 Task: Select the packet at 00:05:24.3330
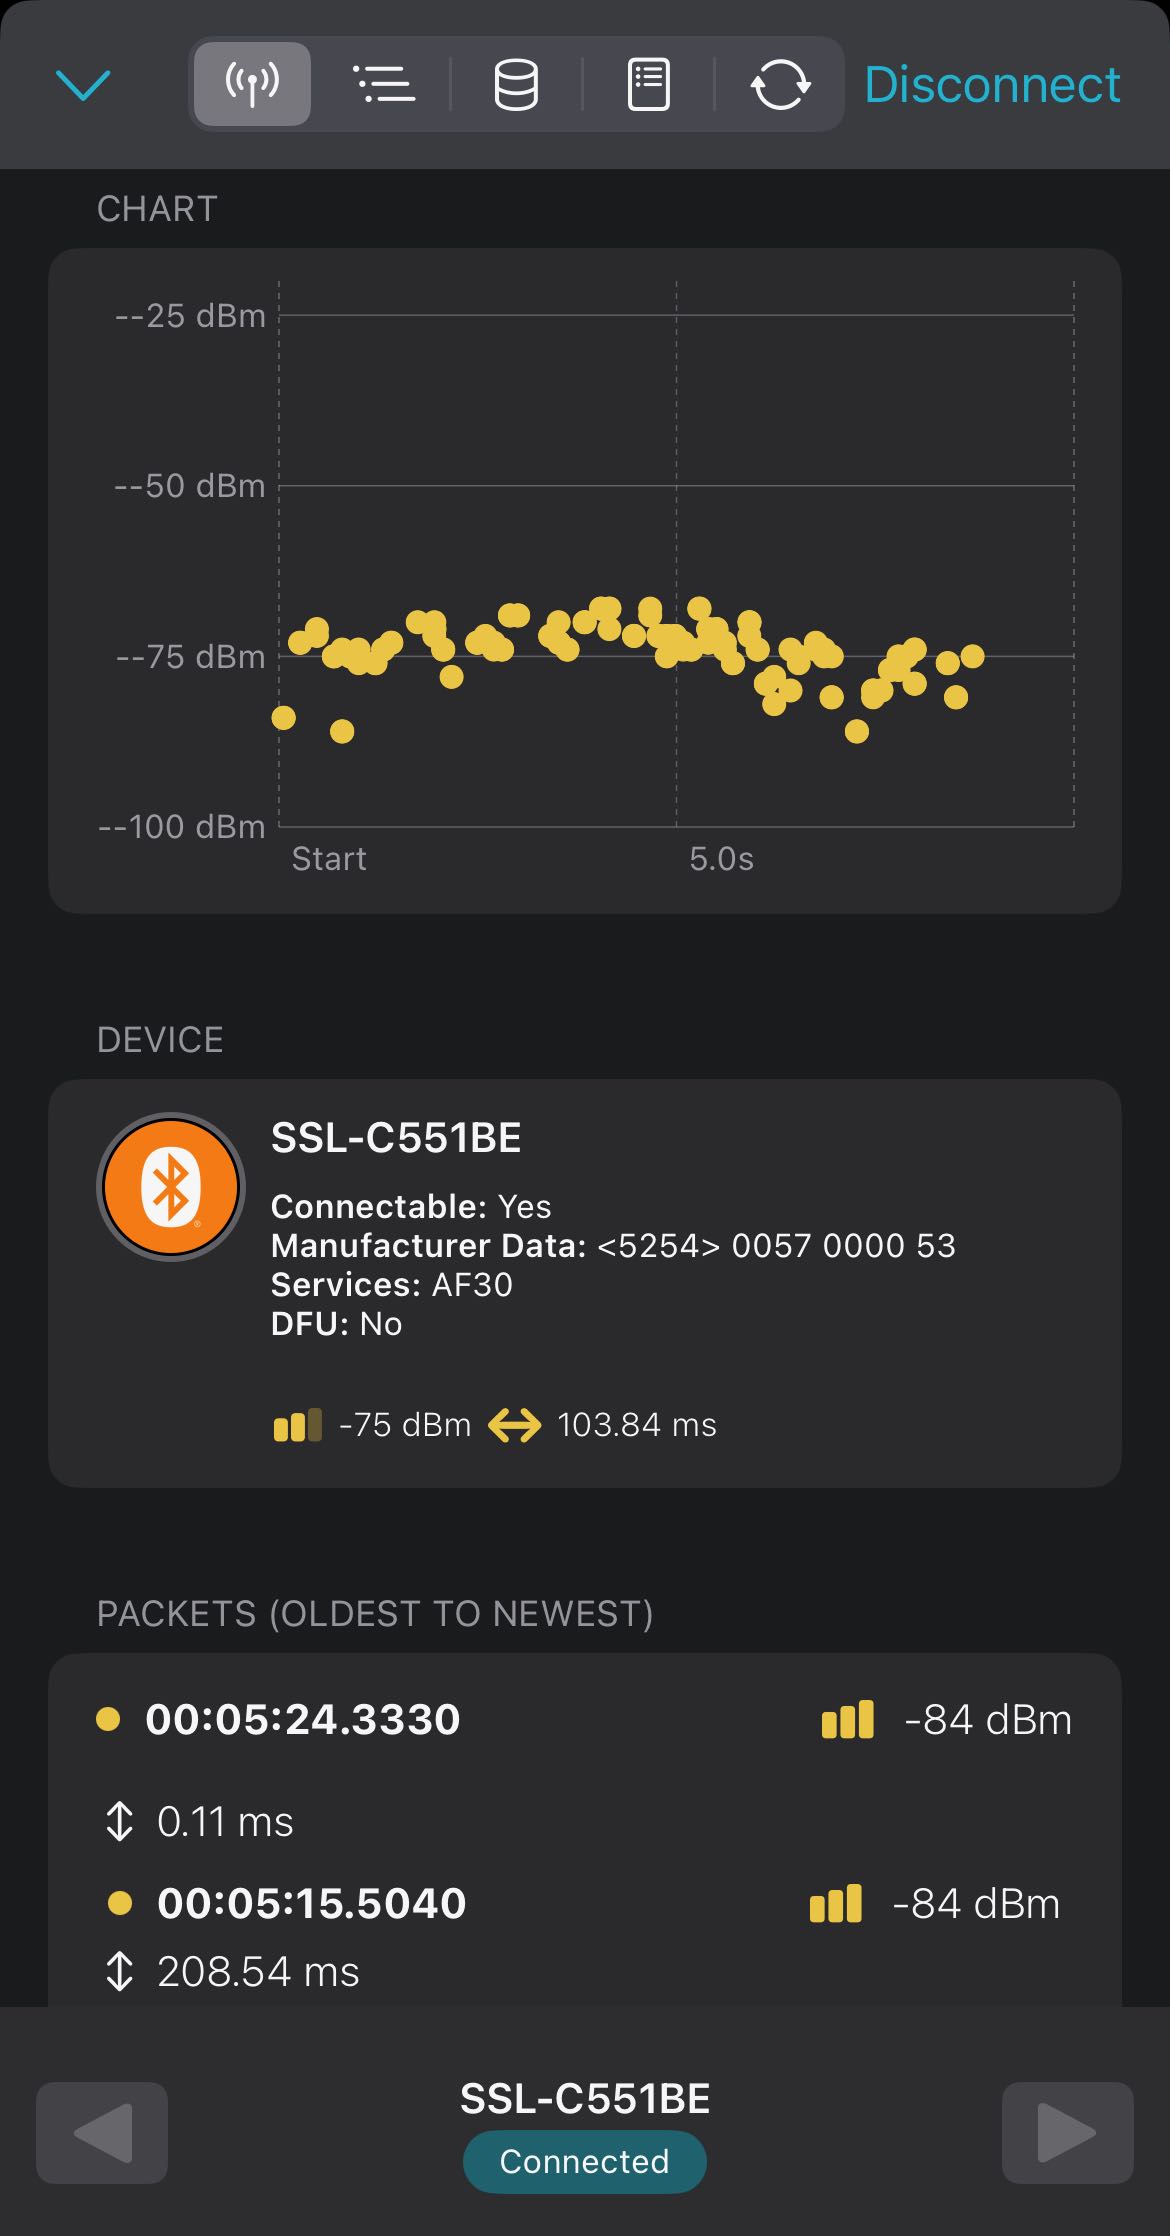pos(302,1720)
